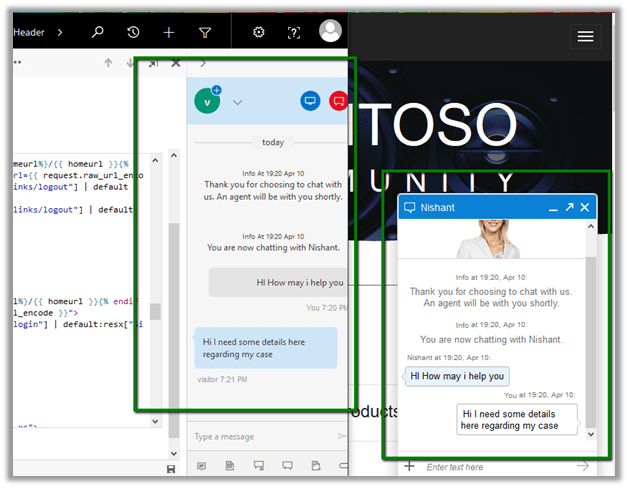628x488 pixels.
Task: Click the plus icon to create new
Action: click(x=168, y=32)
